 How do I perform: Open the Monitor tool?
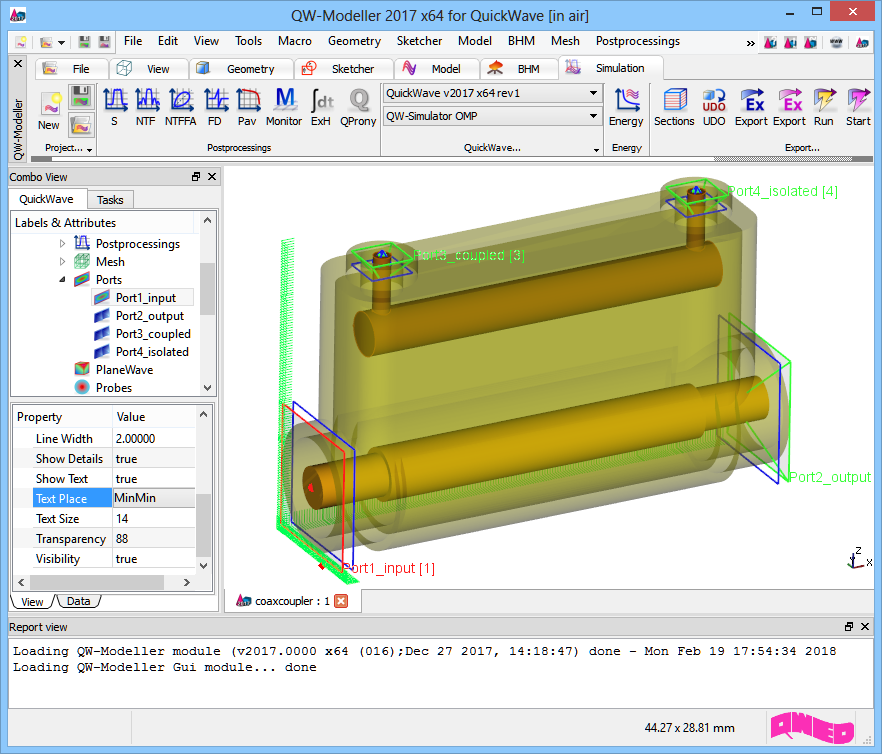pos(284,106)
